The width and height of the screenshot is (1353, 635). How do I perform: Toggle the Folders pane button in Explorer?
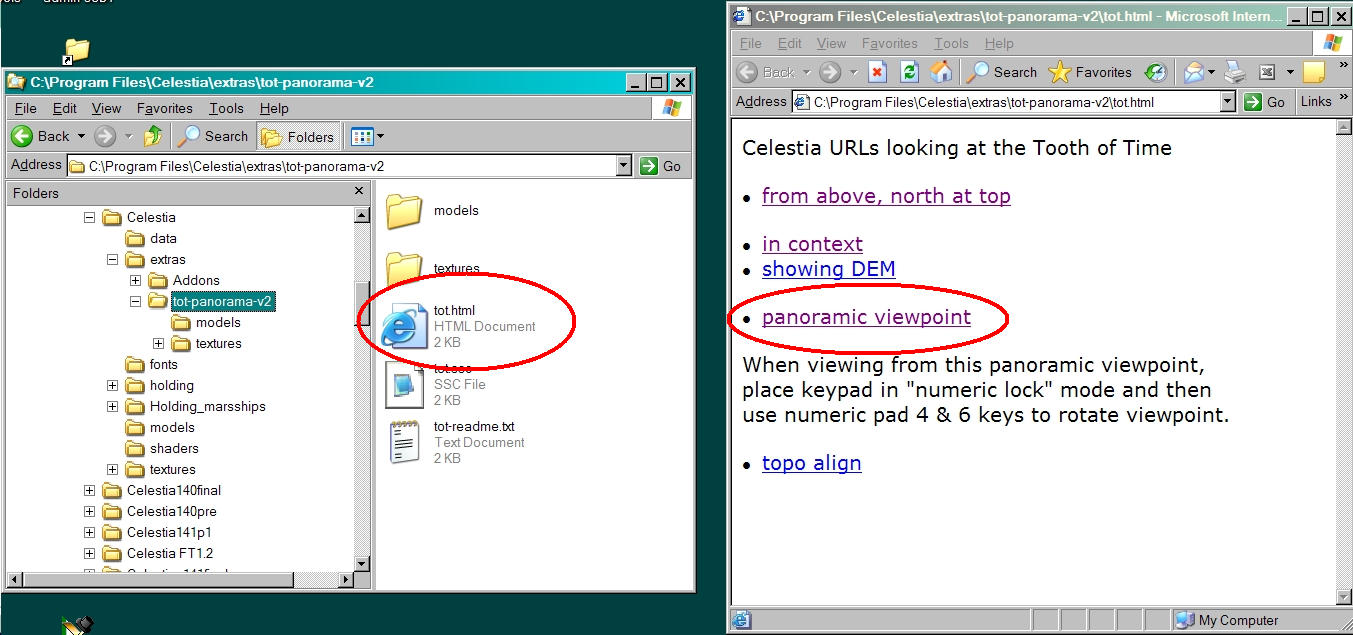coord(298,136)
